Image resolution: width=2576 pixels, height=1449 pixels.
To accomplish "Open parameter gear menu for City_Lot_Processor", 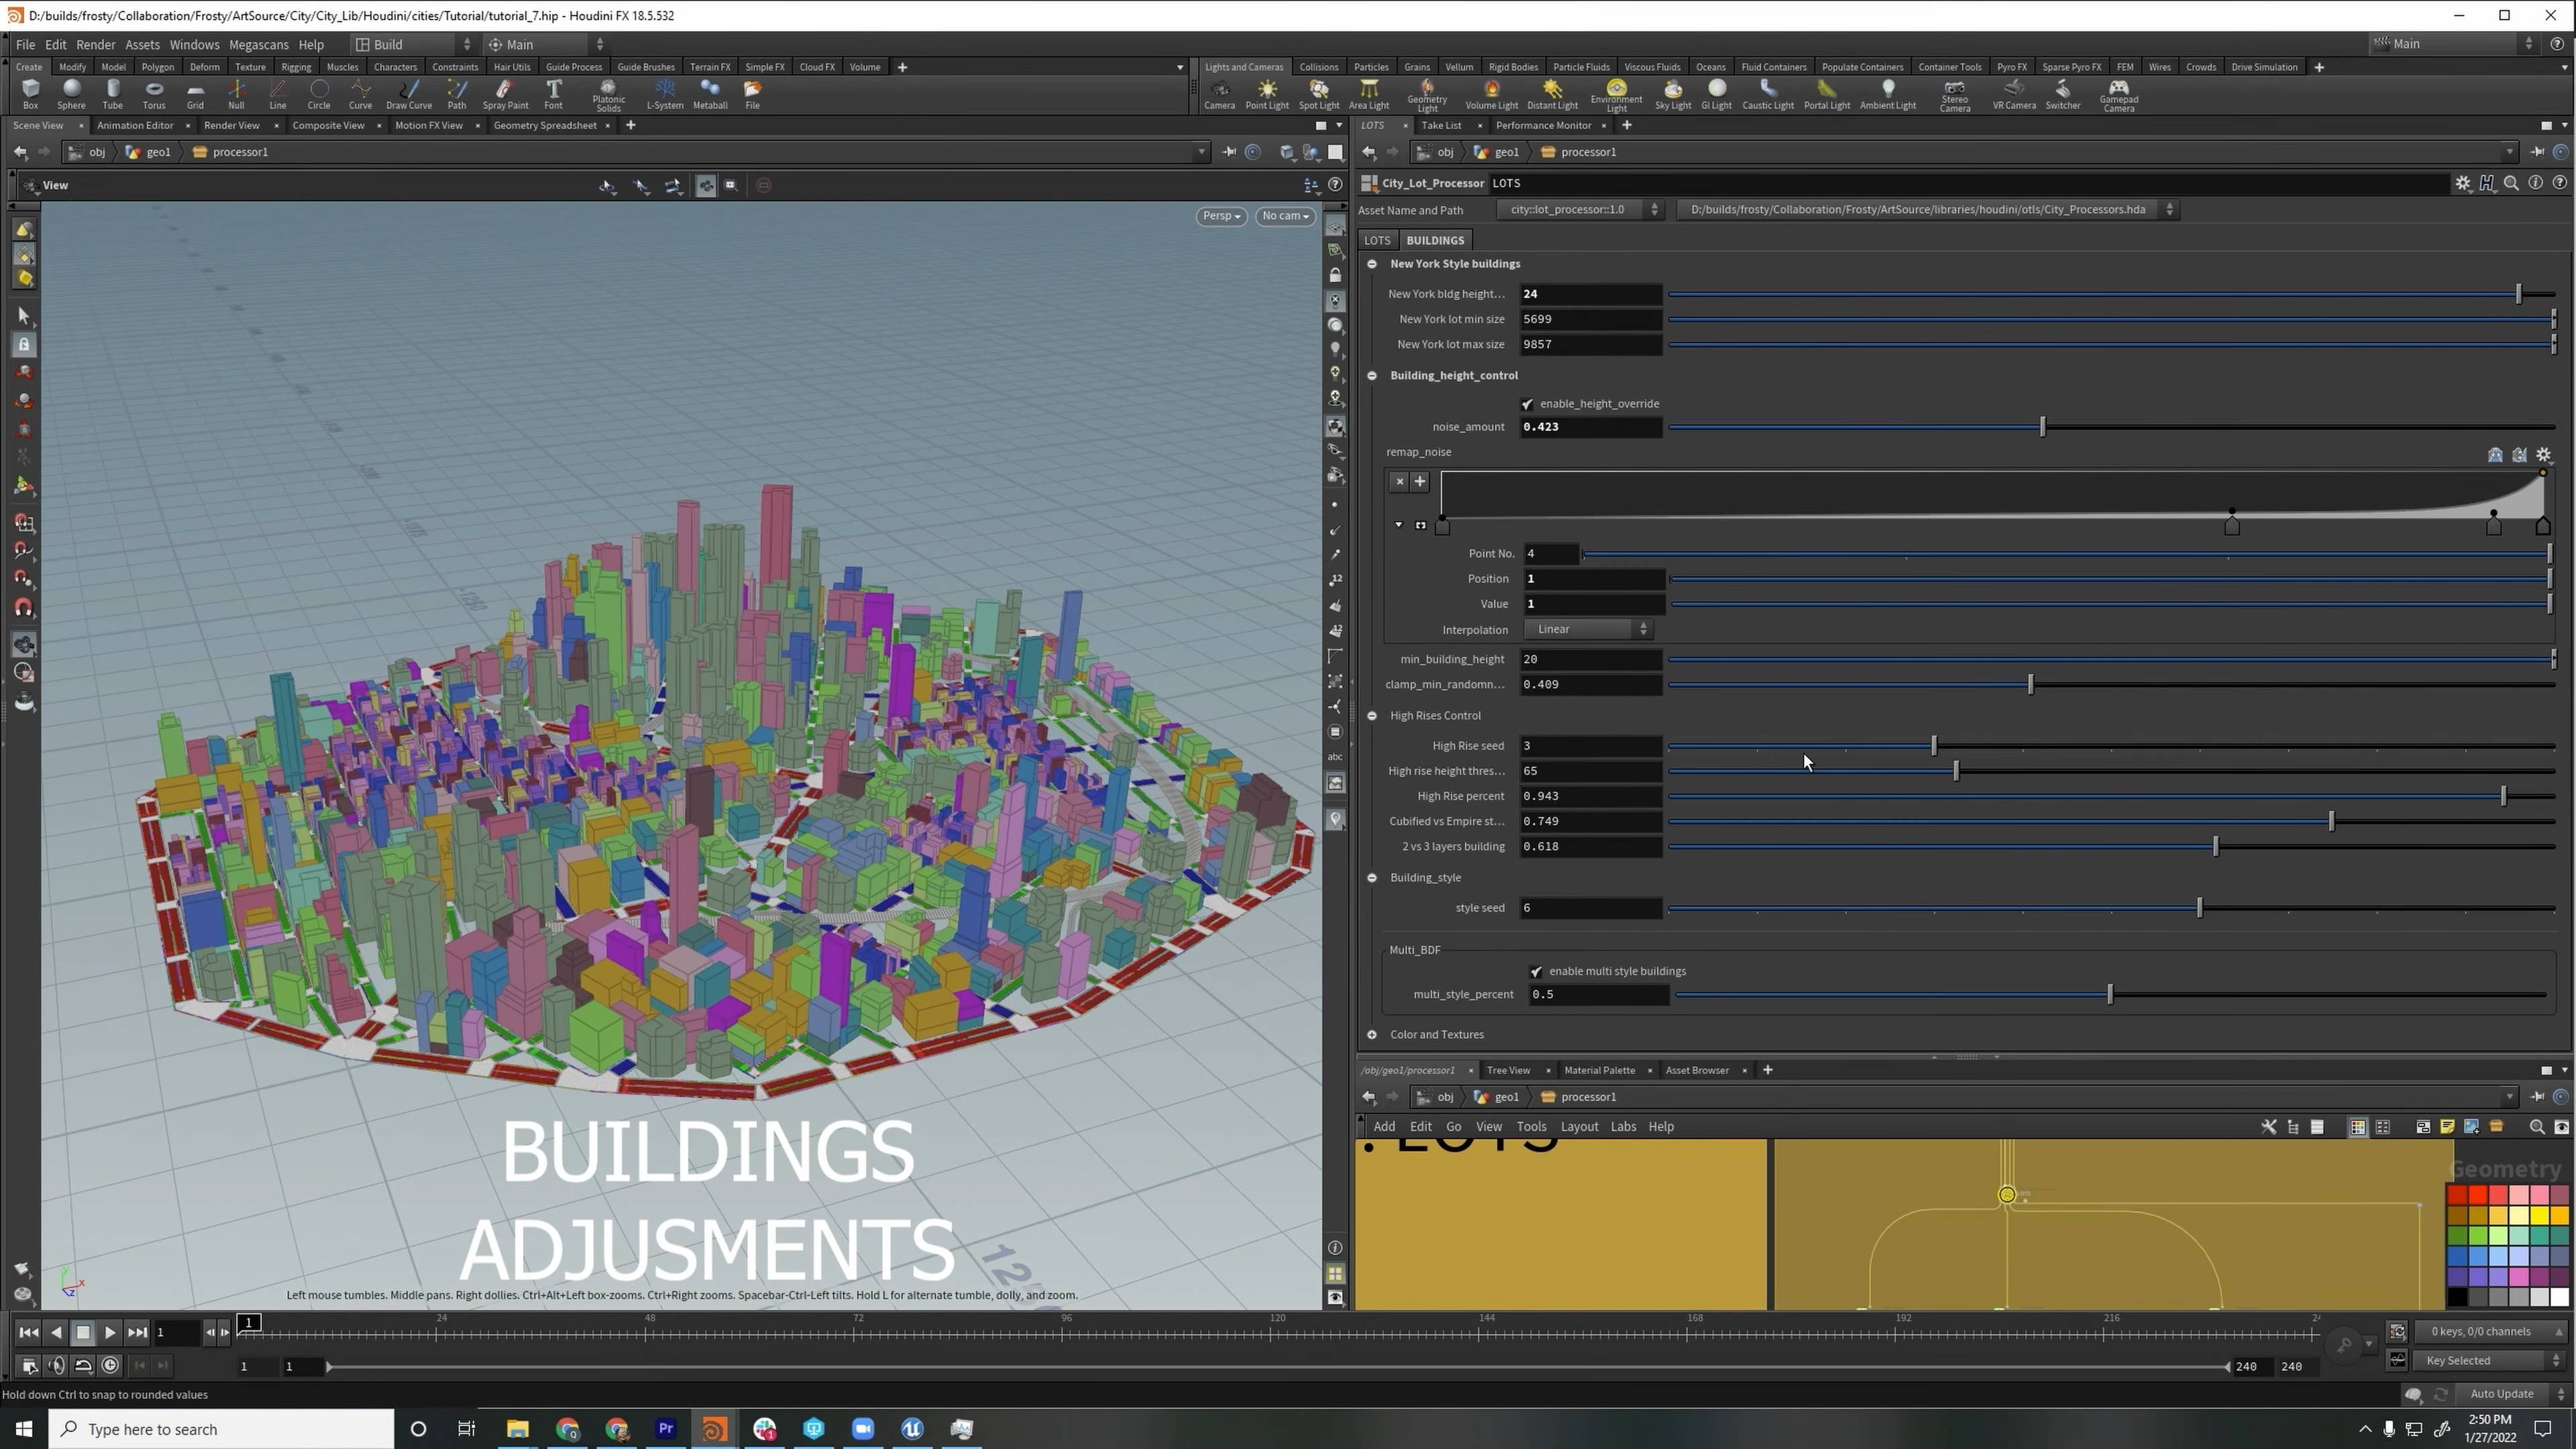I will click(2462, 183).
